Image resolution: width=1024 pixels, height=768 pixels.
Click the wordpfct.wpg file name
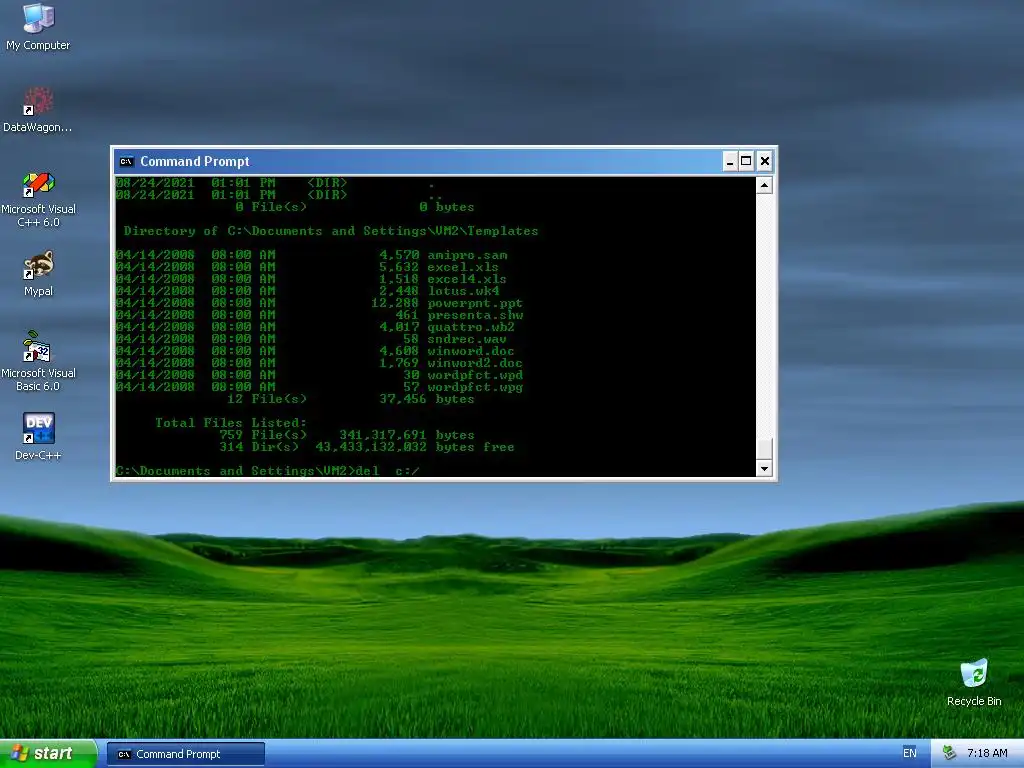tap(475, 387)
